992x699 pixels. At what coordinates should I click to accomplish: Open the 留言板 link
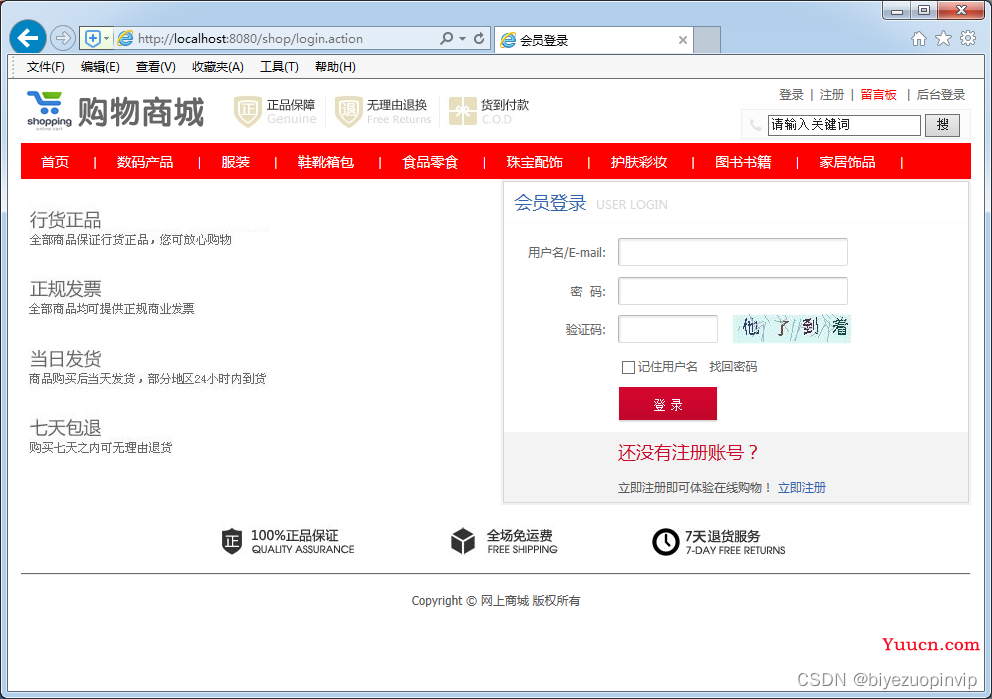coord(879,95)
